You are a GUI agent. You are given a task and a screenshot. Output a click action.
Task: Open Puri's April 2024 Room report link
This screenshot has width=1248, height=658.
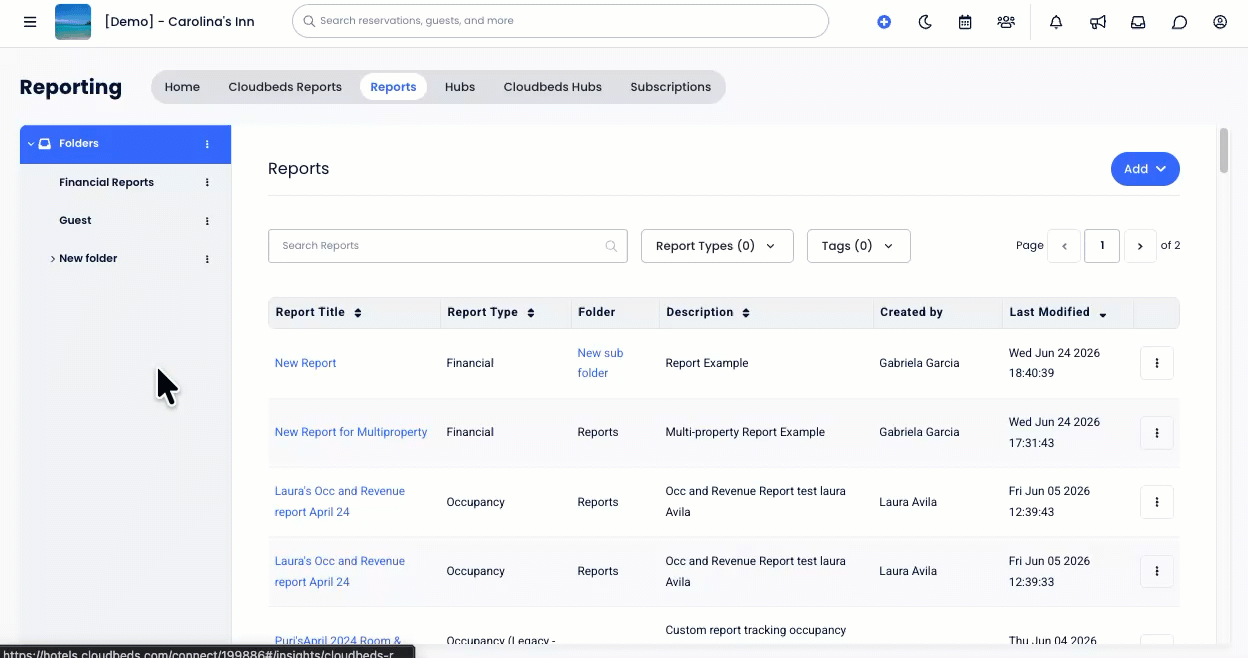(x=338, y=641)
